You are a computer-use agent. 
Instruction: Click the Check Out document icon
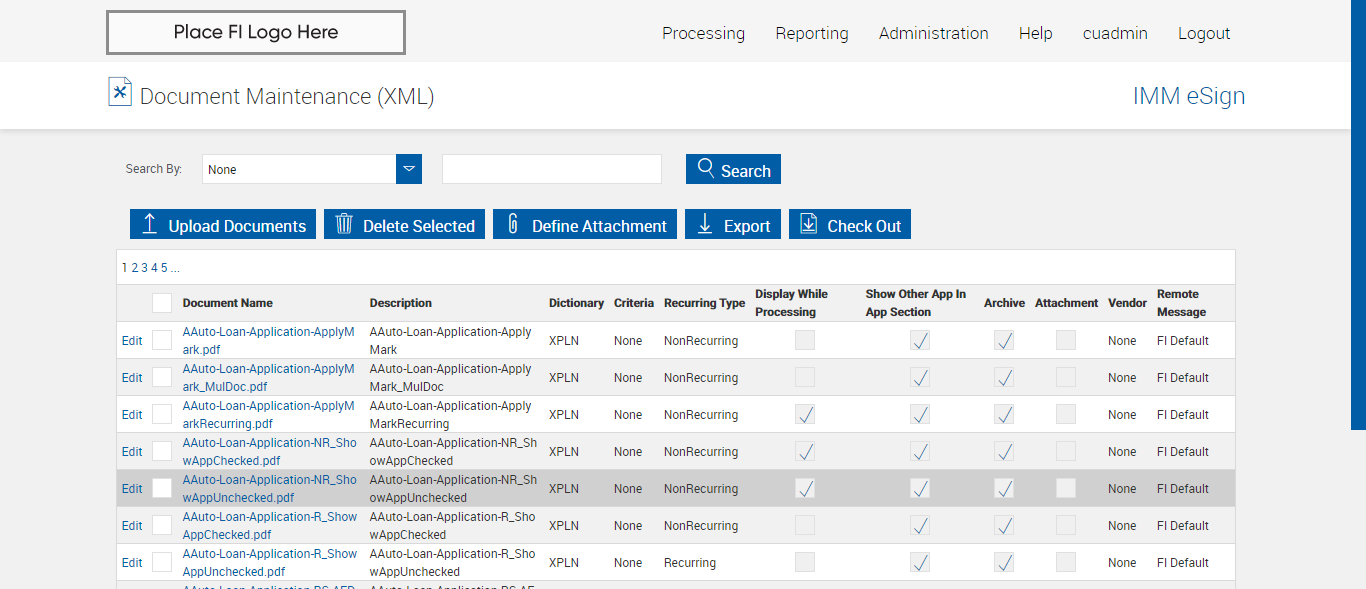click(809, 224)
